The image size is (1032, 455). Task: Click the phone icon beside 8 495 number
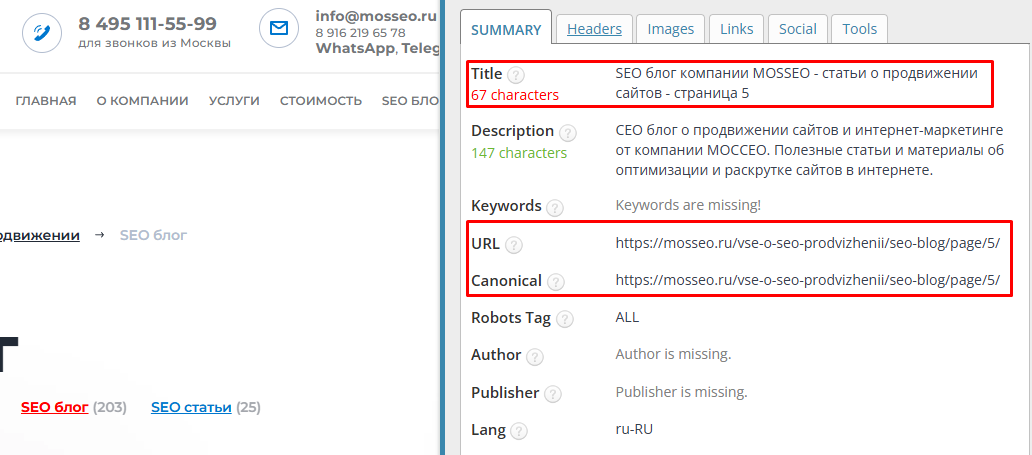click(x=41, y=31)
